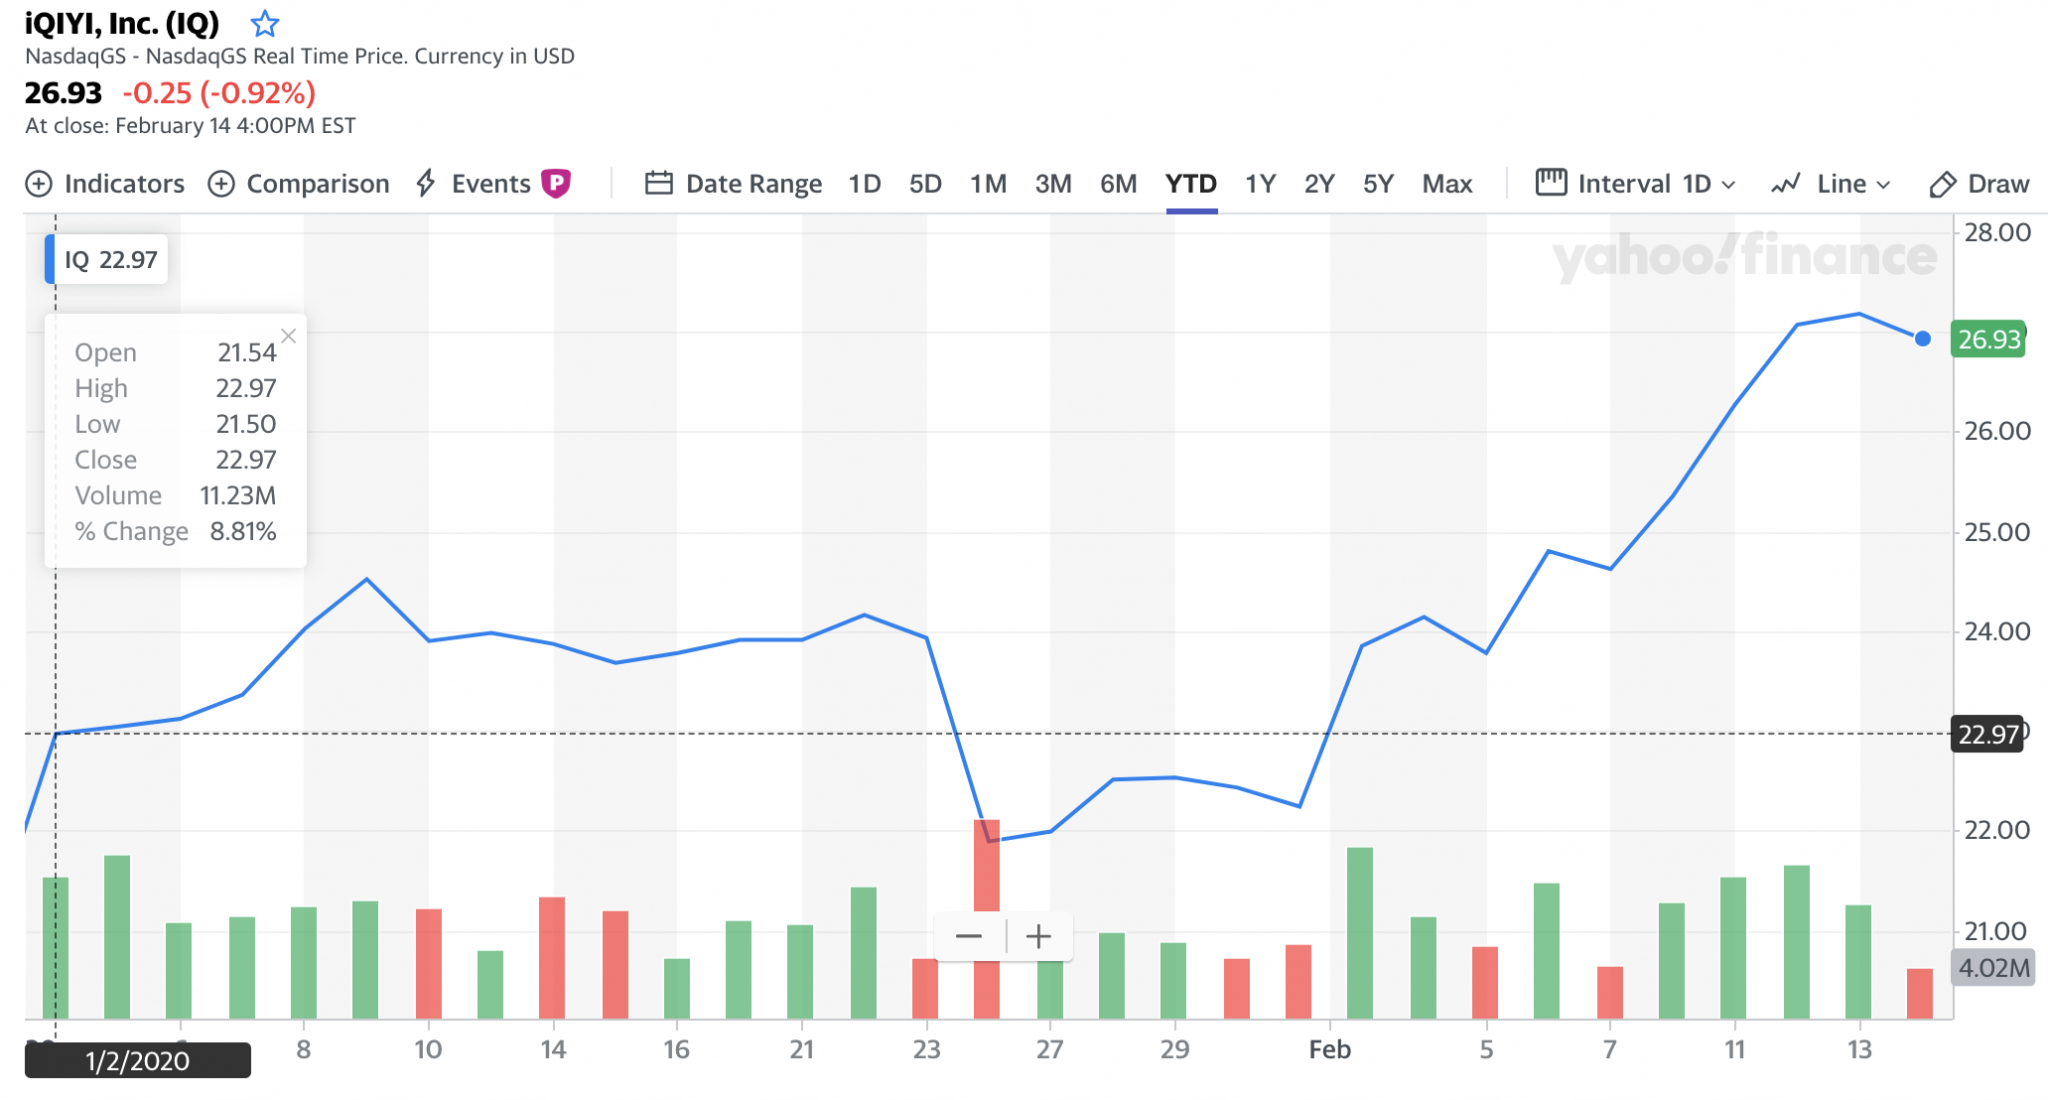The width and height of the screenshot is (2048, 1100).
Task: Select 1D range tab
Action: tap(864, 184)
